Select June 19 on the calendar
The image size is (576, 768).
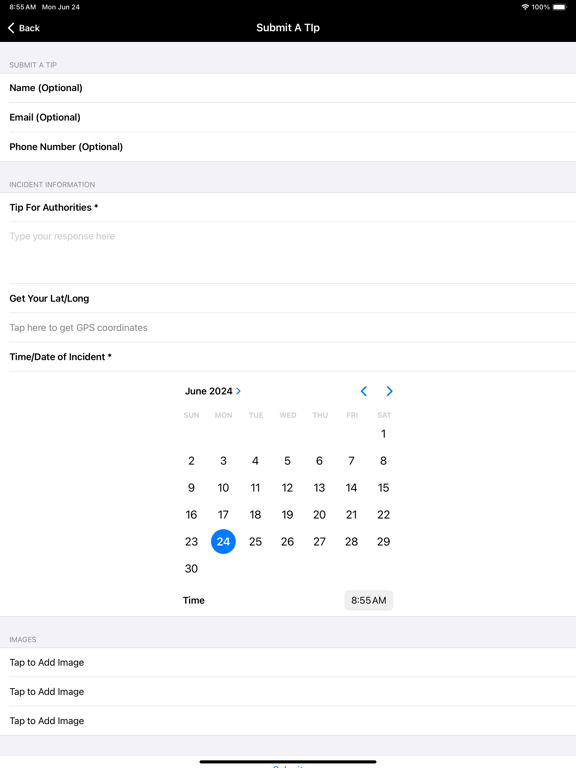point(288,515)
